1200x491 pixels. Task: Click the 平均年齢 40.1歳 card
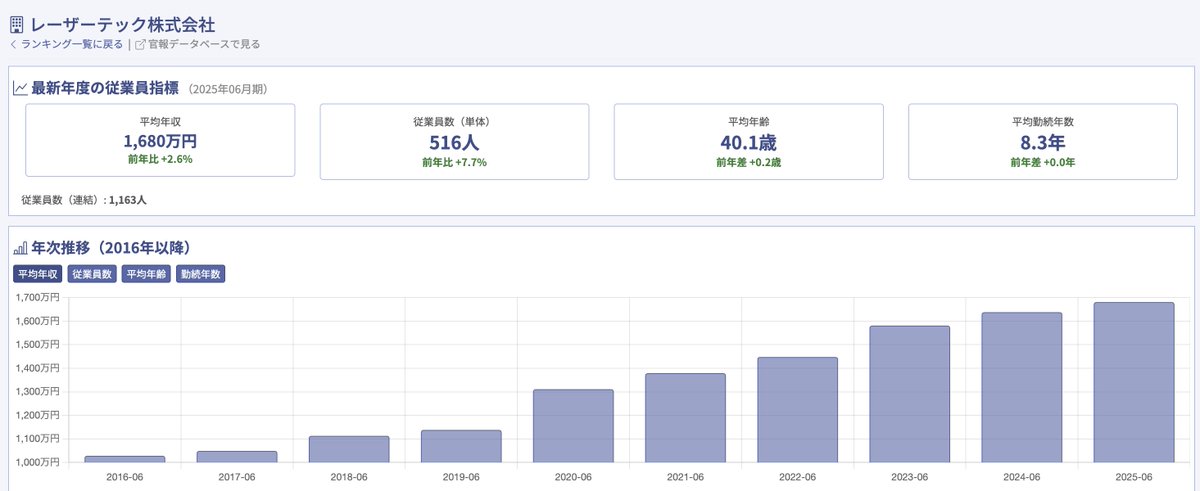[749, 141]
